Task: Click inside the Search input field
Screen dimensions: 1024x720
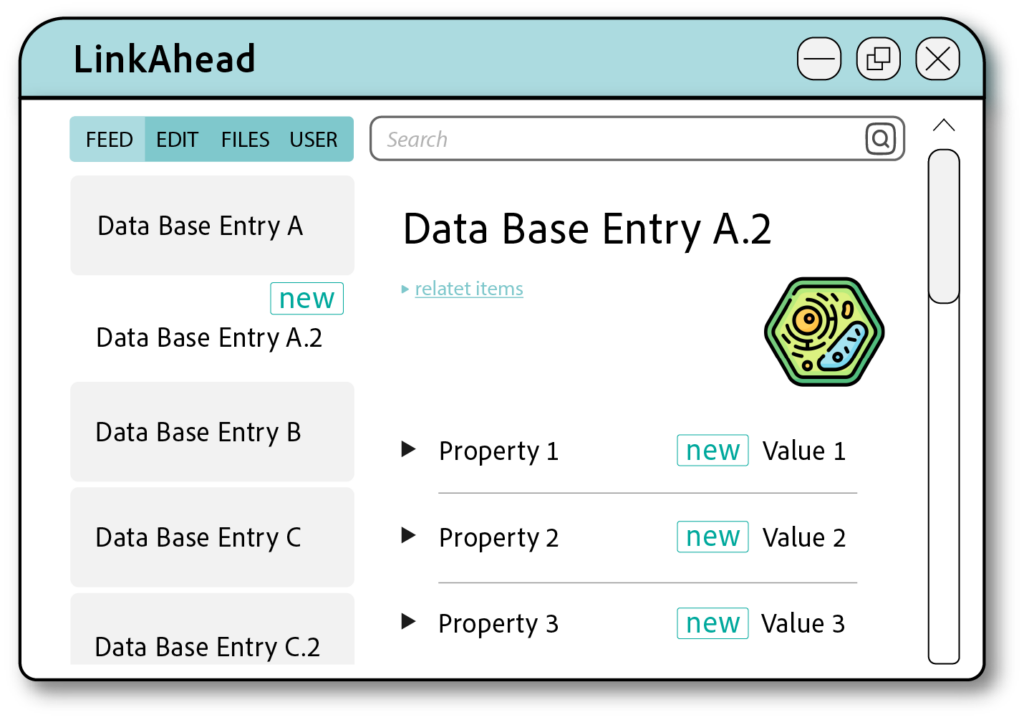Action: click(615, 139)
